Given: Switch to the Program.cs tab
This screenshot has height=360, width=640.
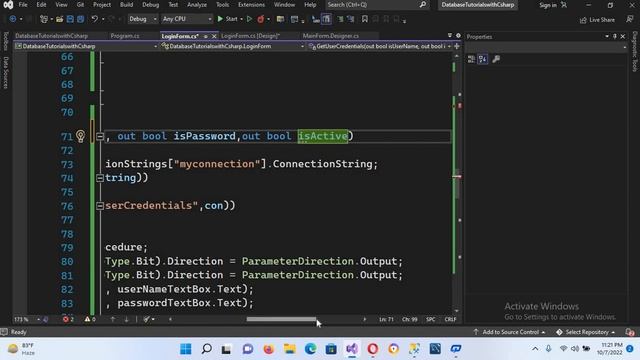Looking at the screenshot, I should [x=125, y=36].
